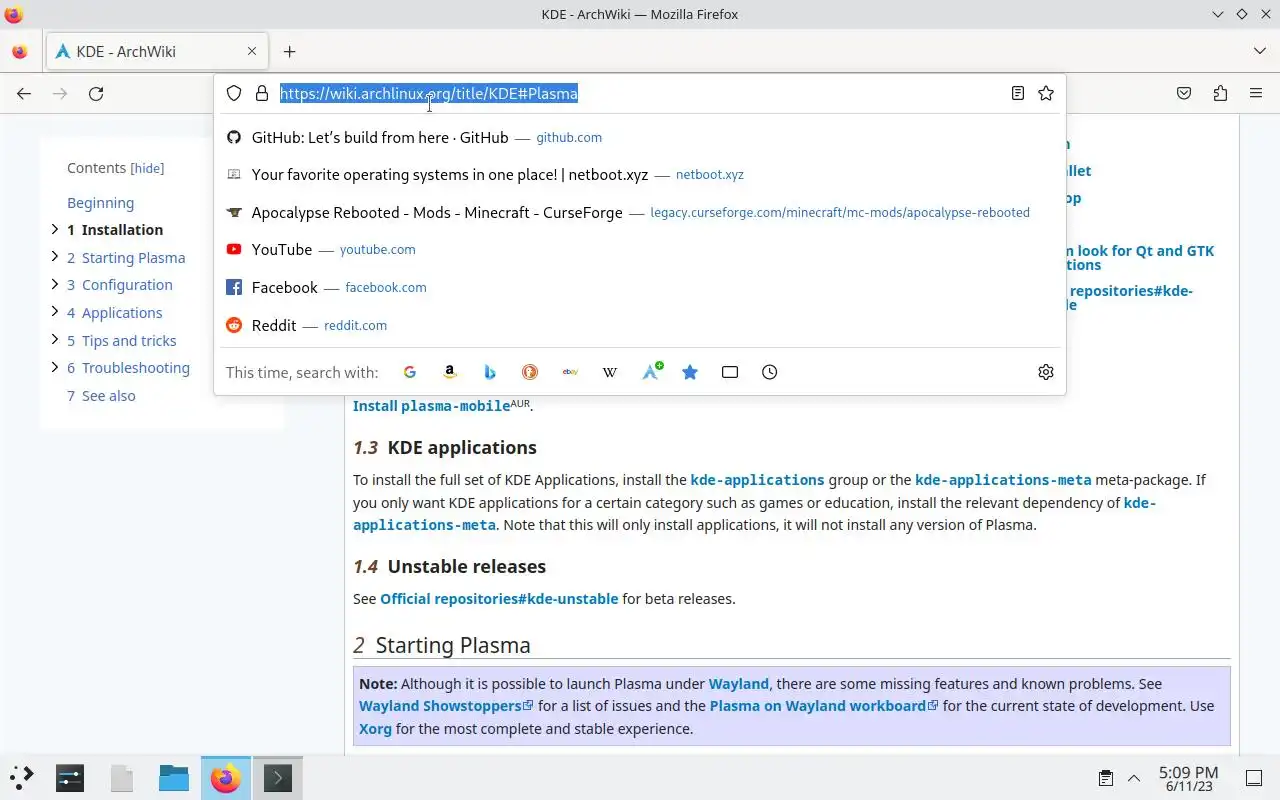
Task: Search with ArchWiki engine this time
Action: coord(651,372)
